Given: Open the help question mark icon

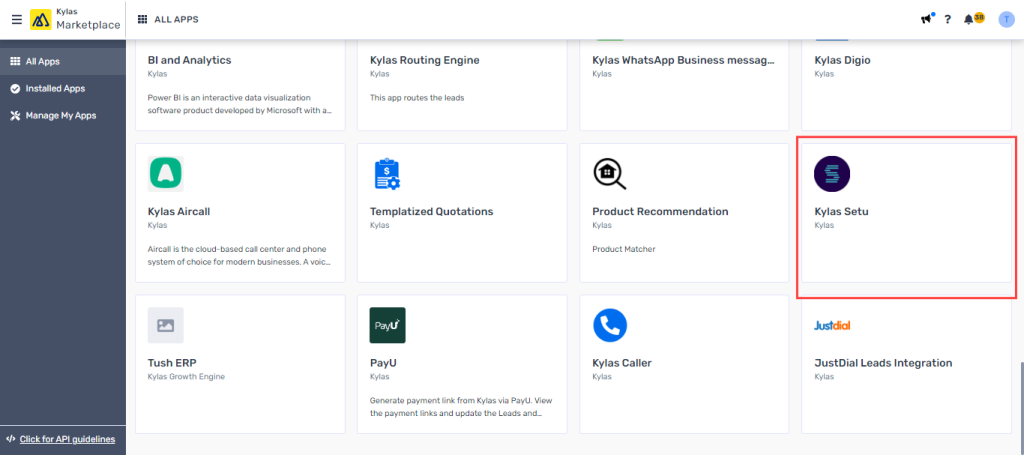Looking at the screenshot, I should (948, 20).
